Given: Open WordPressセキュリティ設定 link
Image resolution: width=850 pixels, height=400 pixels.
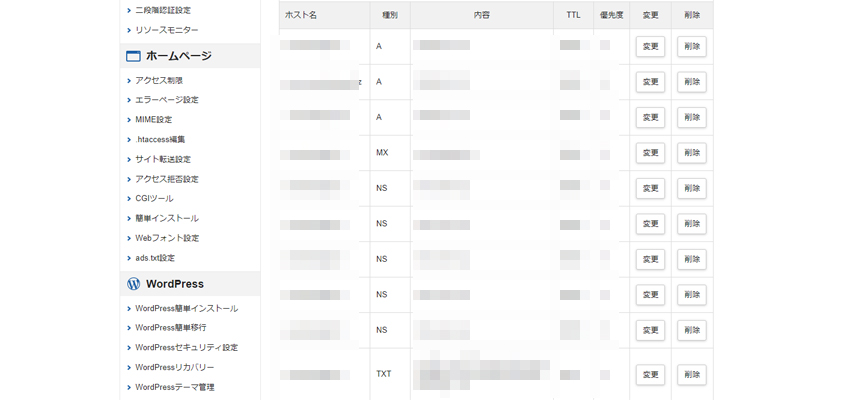Looking at the screenshot, I should (187, 347).
